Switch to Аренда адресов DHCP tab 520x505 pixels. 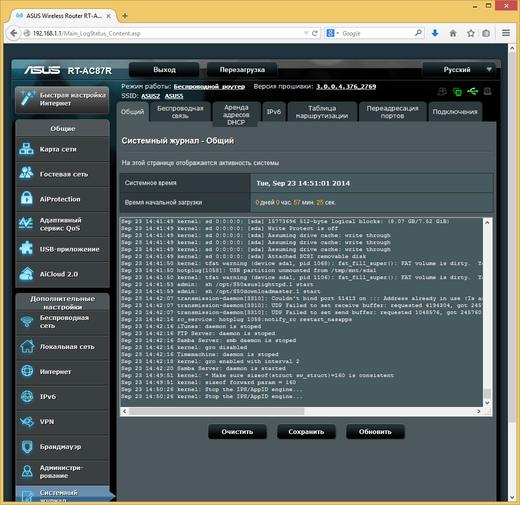[x=236, y=115]
